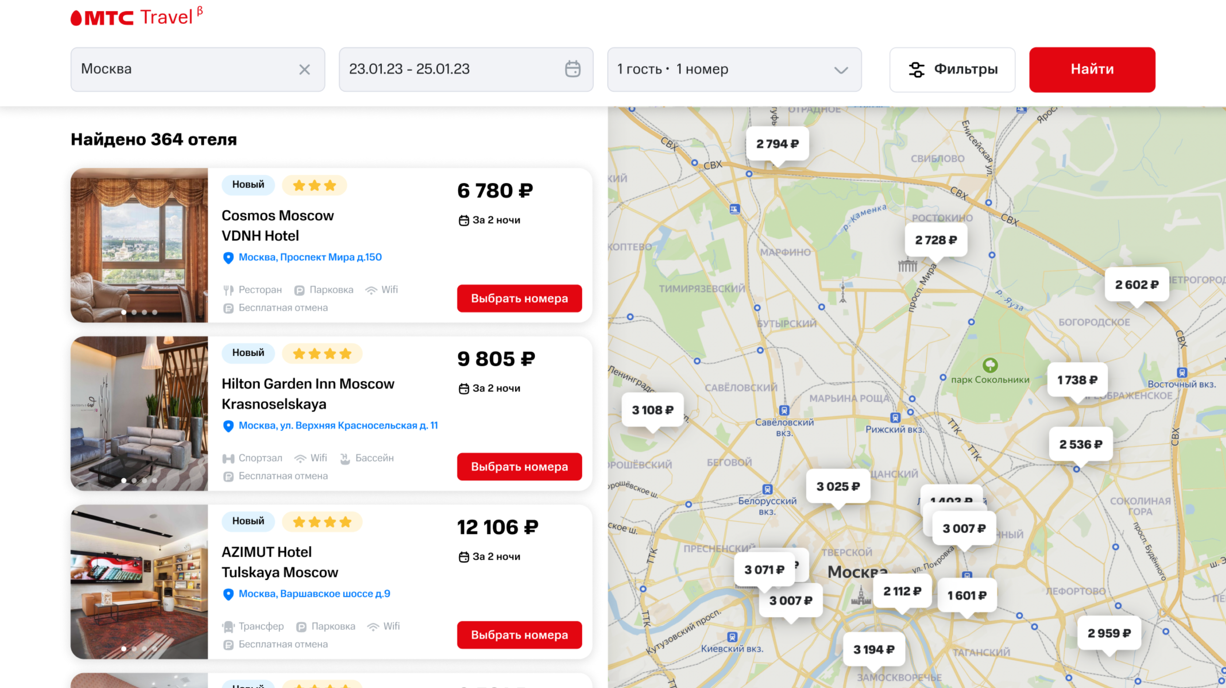Screen dimensions: 1226x688
Task: Select the 2 959 ₽ map price marker
Action: click(x=1109, y=633)
